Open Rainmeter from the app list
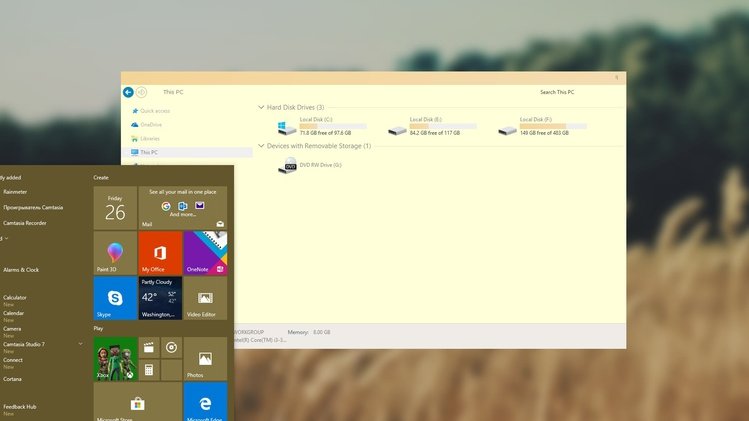The width and height of the screenshot is (749, 421). tap(15, 192)
